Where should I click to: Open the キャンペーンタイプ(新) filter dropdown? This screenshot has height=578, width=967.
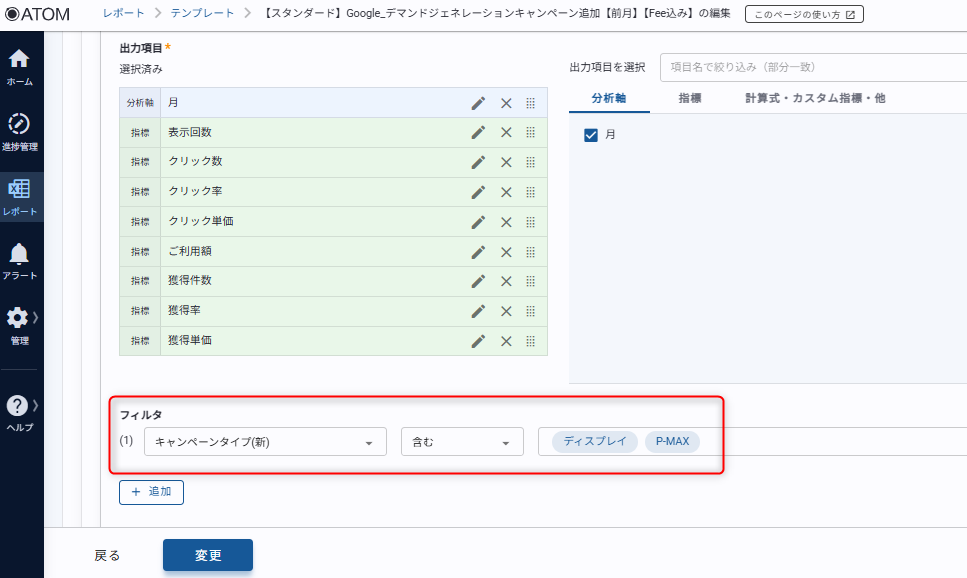[265, 442]
